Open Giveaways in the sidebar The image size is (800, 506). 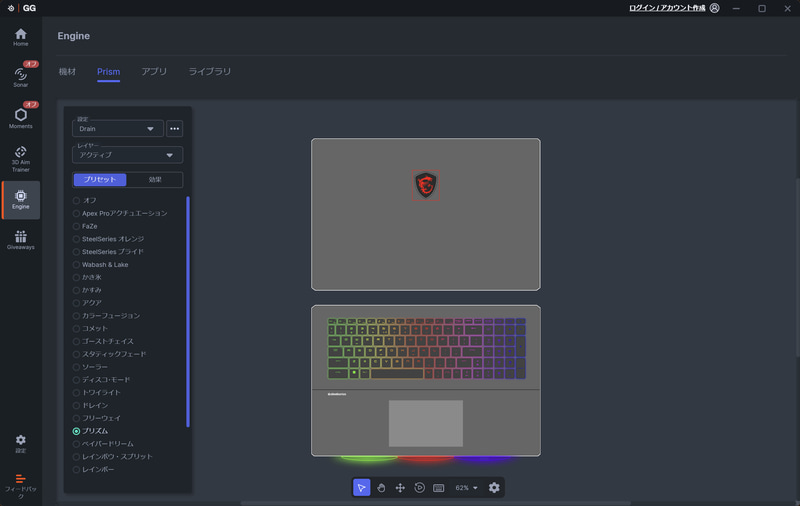click(x=20, y=240)
